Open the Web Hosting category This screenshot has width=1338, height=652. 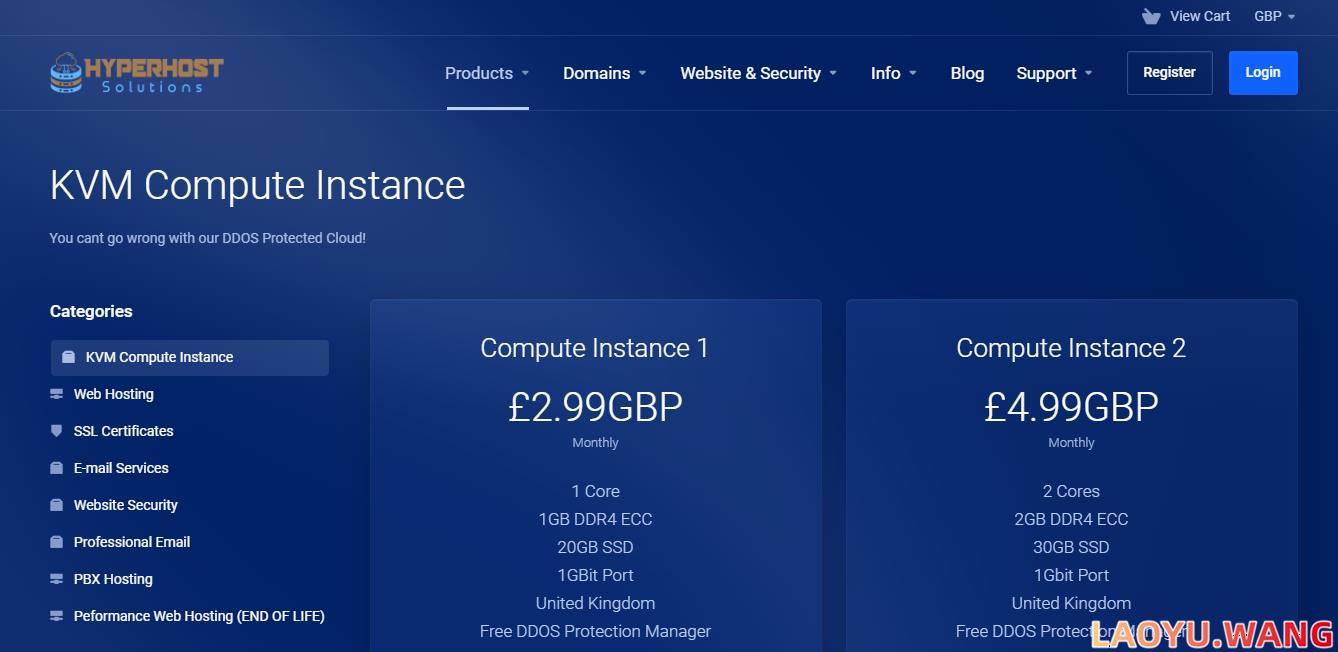click(114, 394)
